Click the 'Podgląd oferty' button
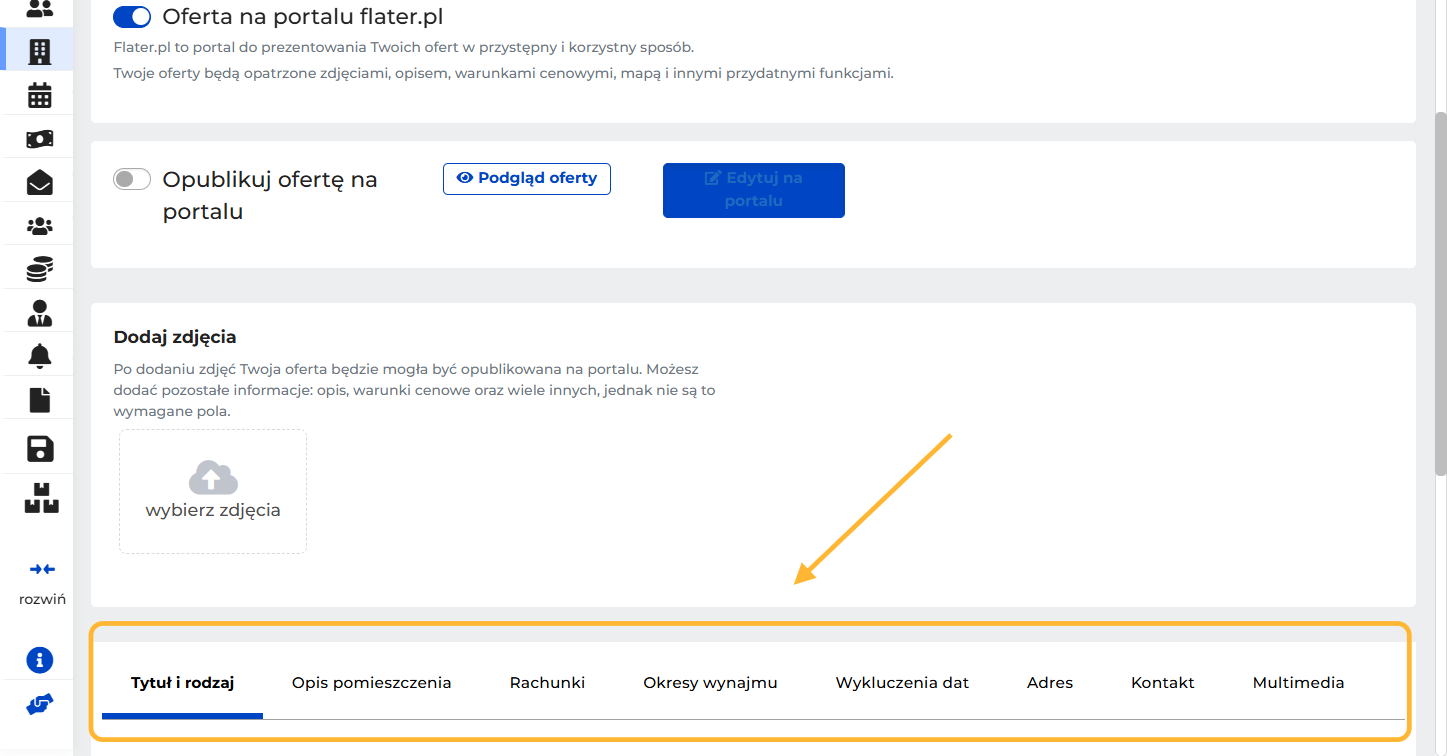1447x756 pixels. [x=527, y=179]
